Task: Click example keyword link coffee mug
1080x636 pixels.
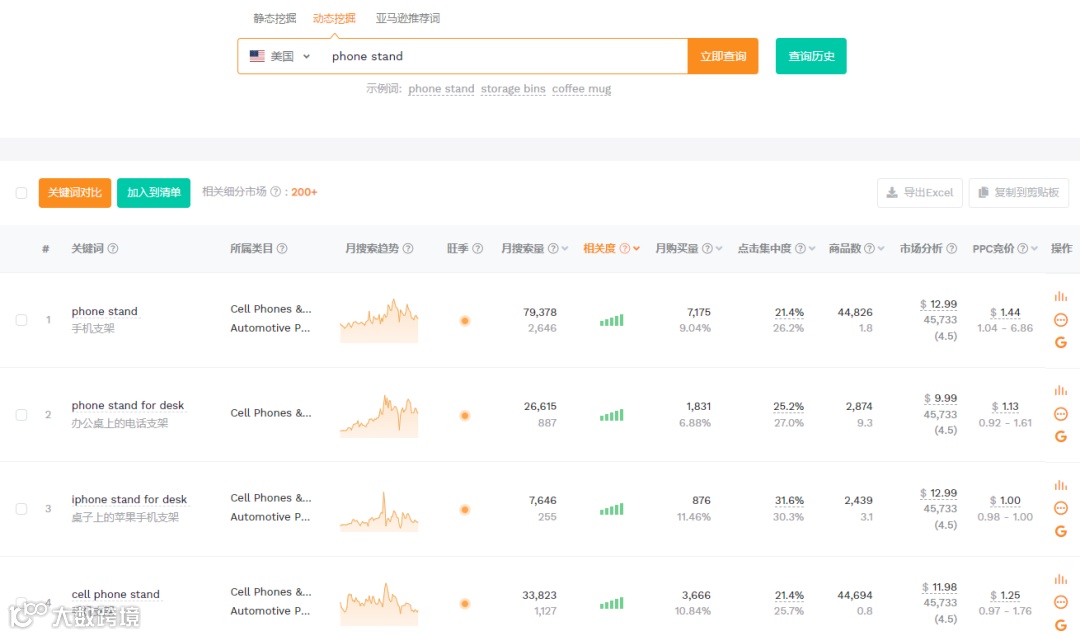Action: click(581, 89)
